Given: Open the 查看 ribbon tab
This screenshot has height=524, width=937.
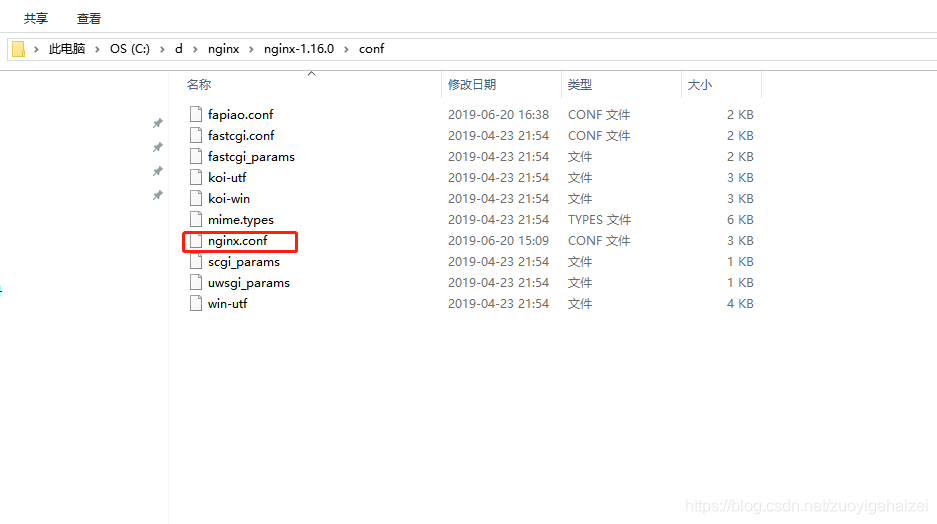Looking at the screenshot, I should (x=89, y=19).
